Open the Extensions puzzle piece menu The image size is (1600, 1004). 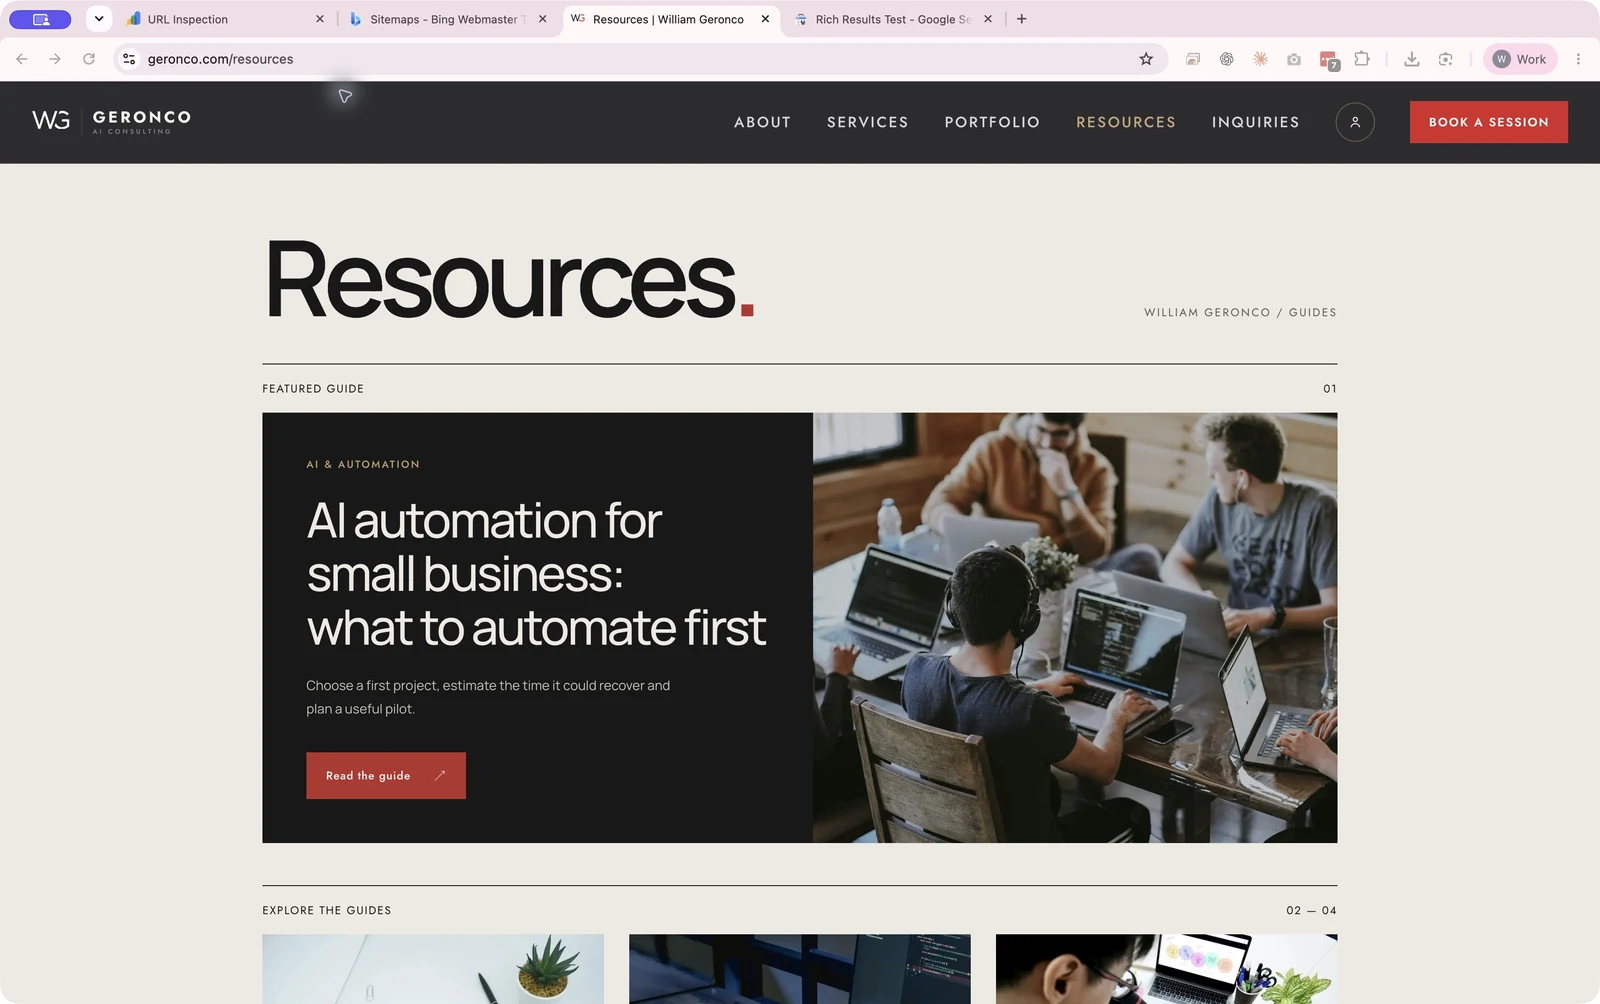[1362, 59]
